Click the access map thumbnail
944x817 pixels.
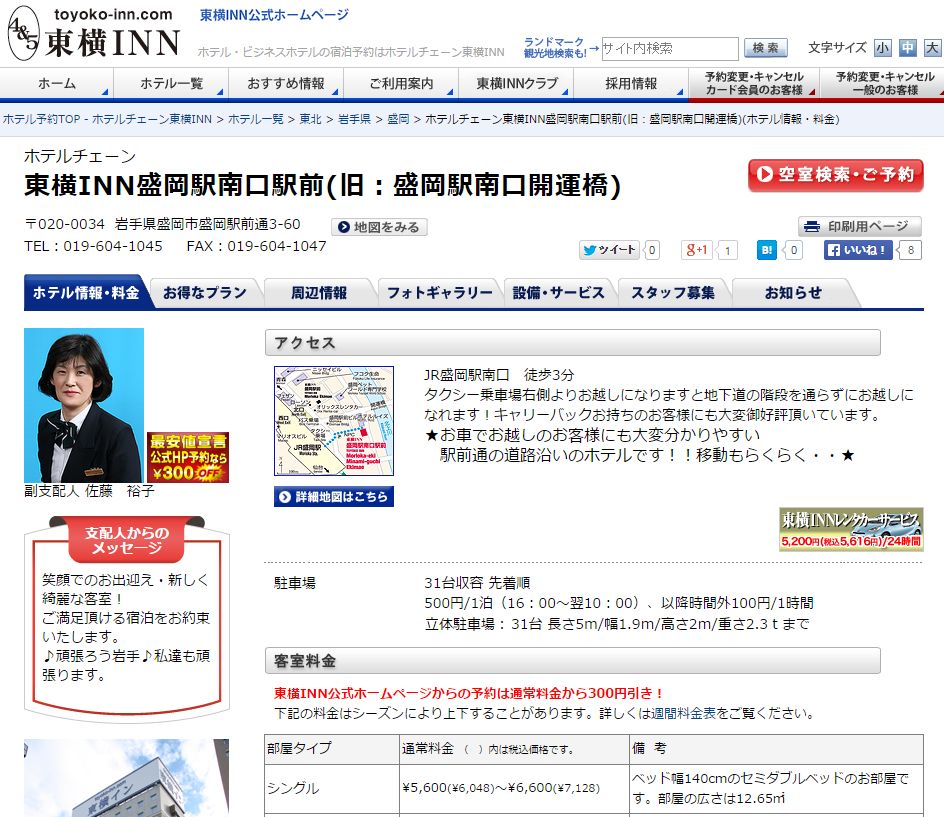pos(334,421)
